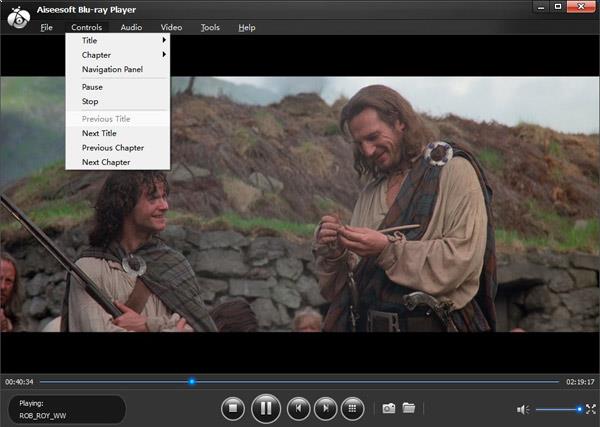
Task: Mute audio via the speaker icon
Action: click(523, 410)
